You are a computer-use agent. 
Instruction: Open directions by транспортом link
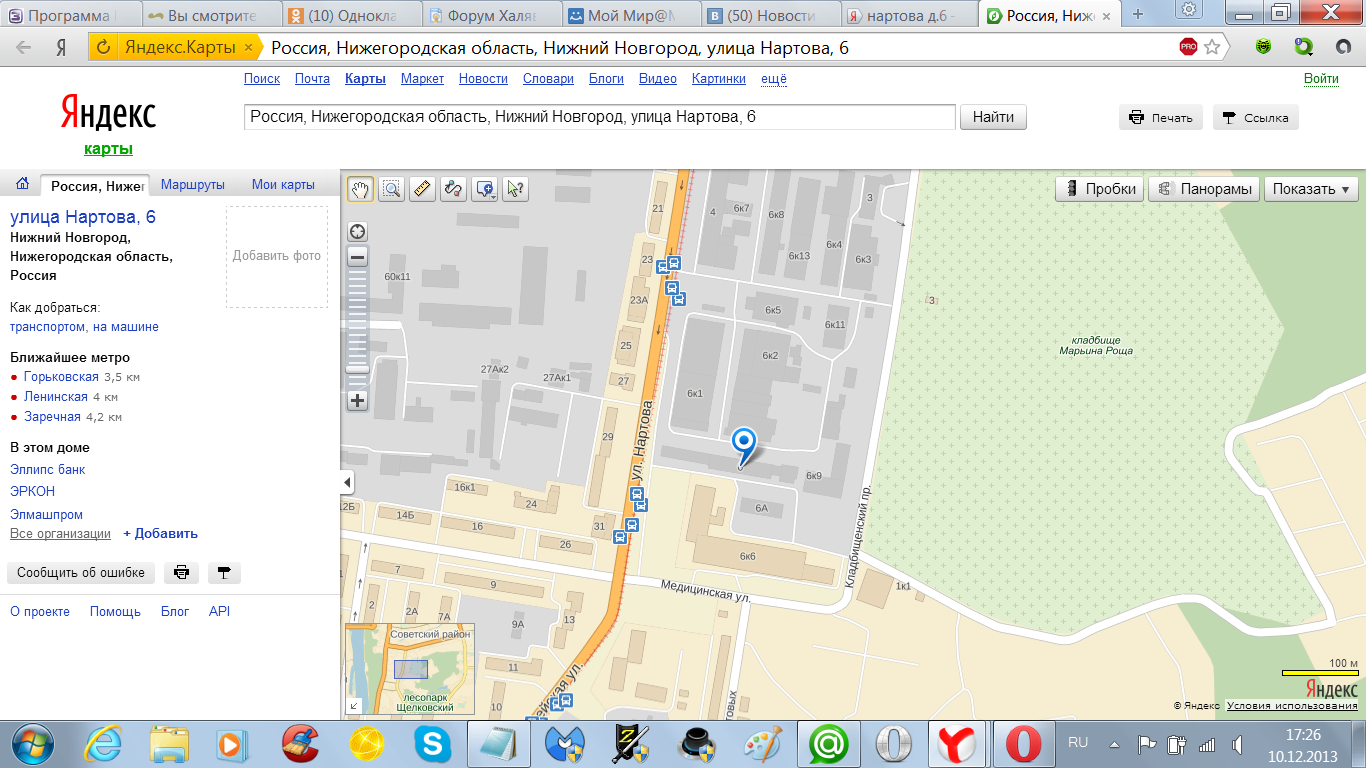(46, 327)
